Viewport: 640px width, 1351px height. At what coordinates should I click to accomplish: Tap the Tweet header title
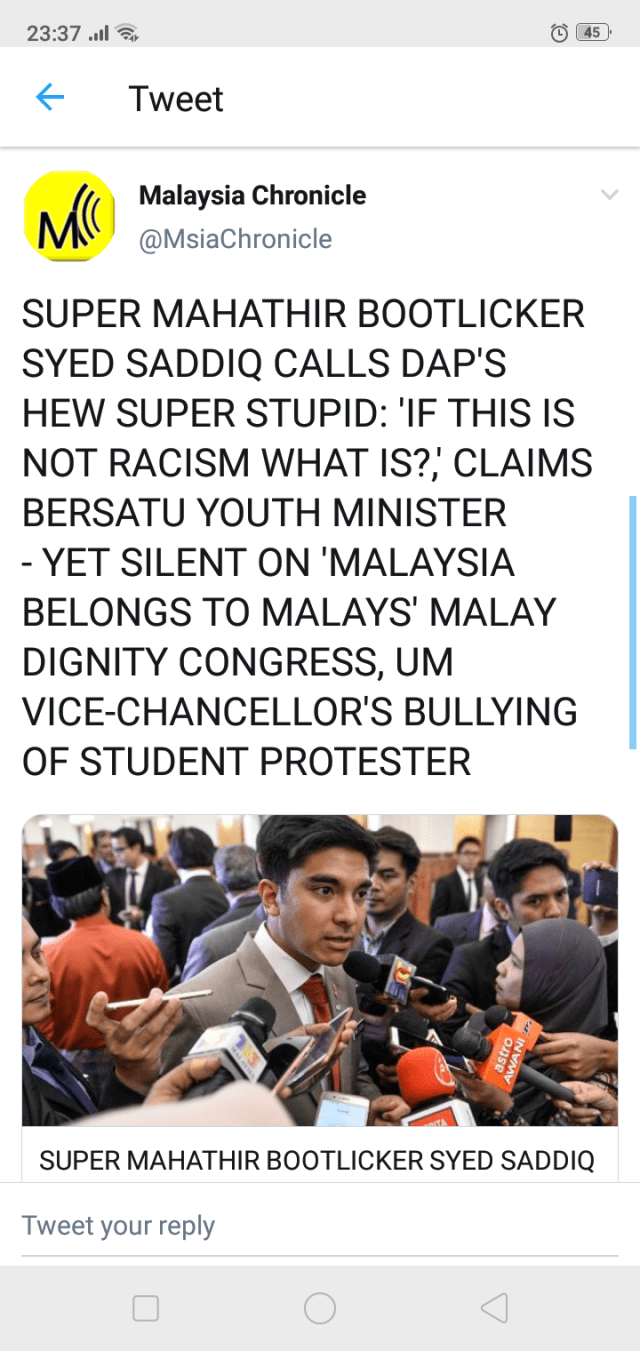click(x=176, y=99)
